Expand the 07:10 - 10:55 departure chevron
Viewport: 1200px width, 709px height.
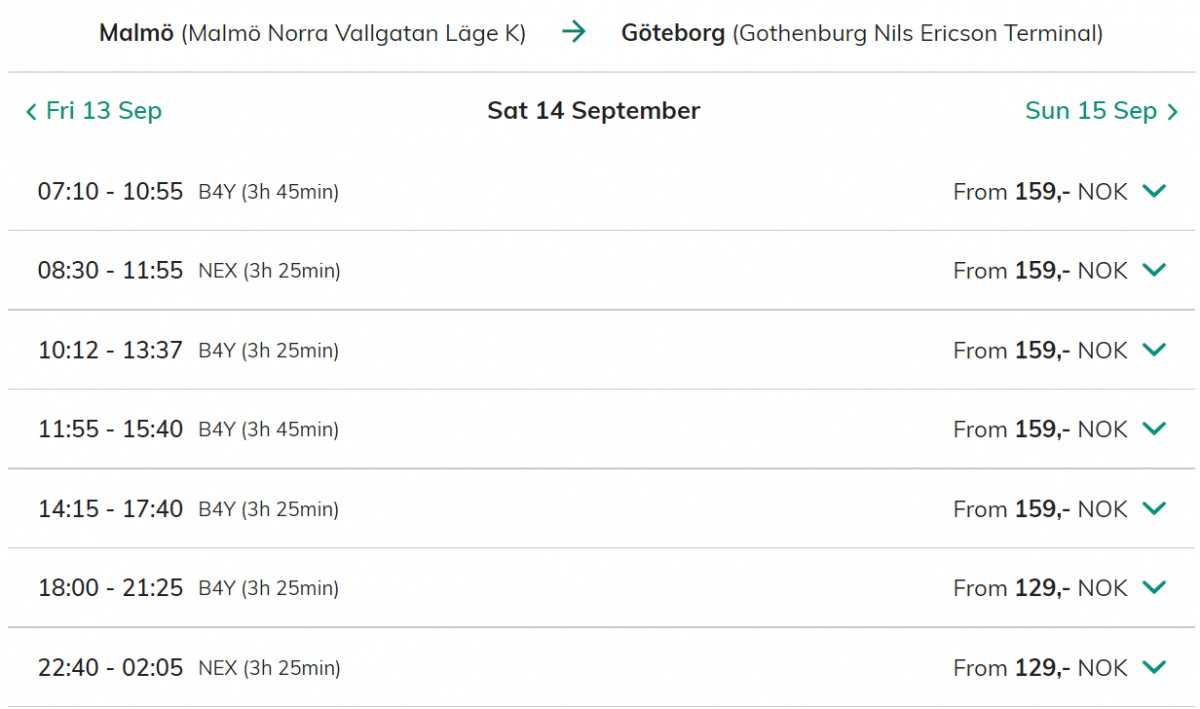coord(1154,191)
